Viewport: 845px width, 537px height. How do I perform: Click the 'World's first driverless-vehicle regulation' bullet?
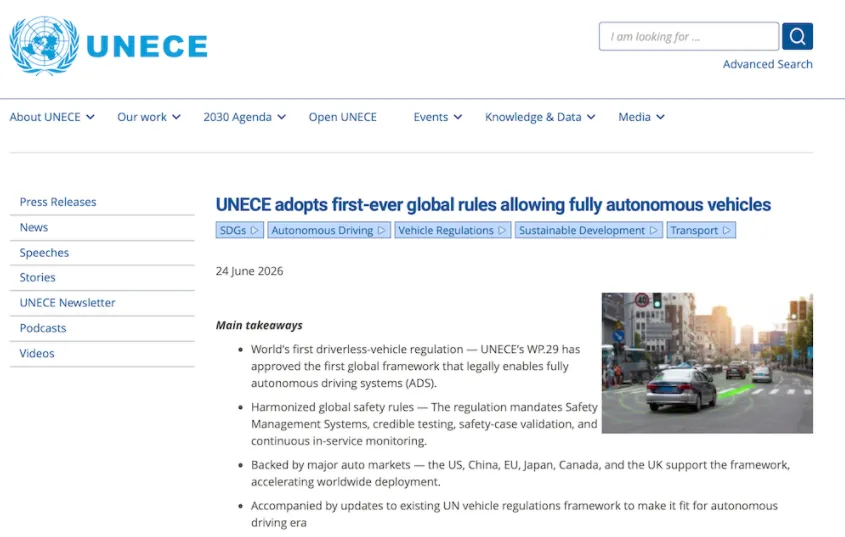[x=415, y=366]
